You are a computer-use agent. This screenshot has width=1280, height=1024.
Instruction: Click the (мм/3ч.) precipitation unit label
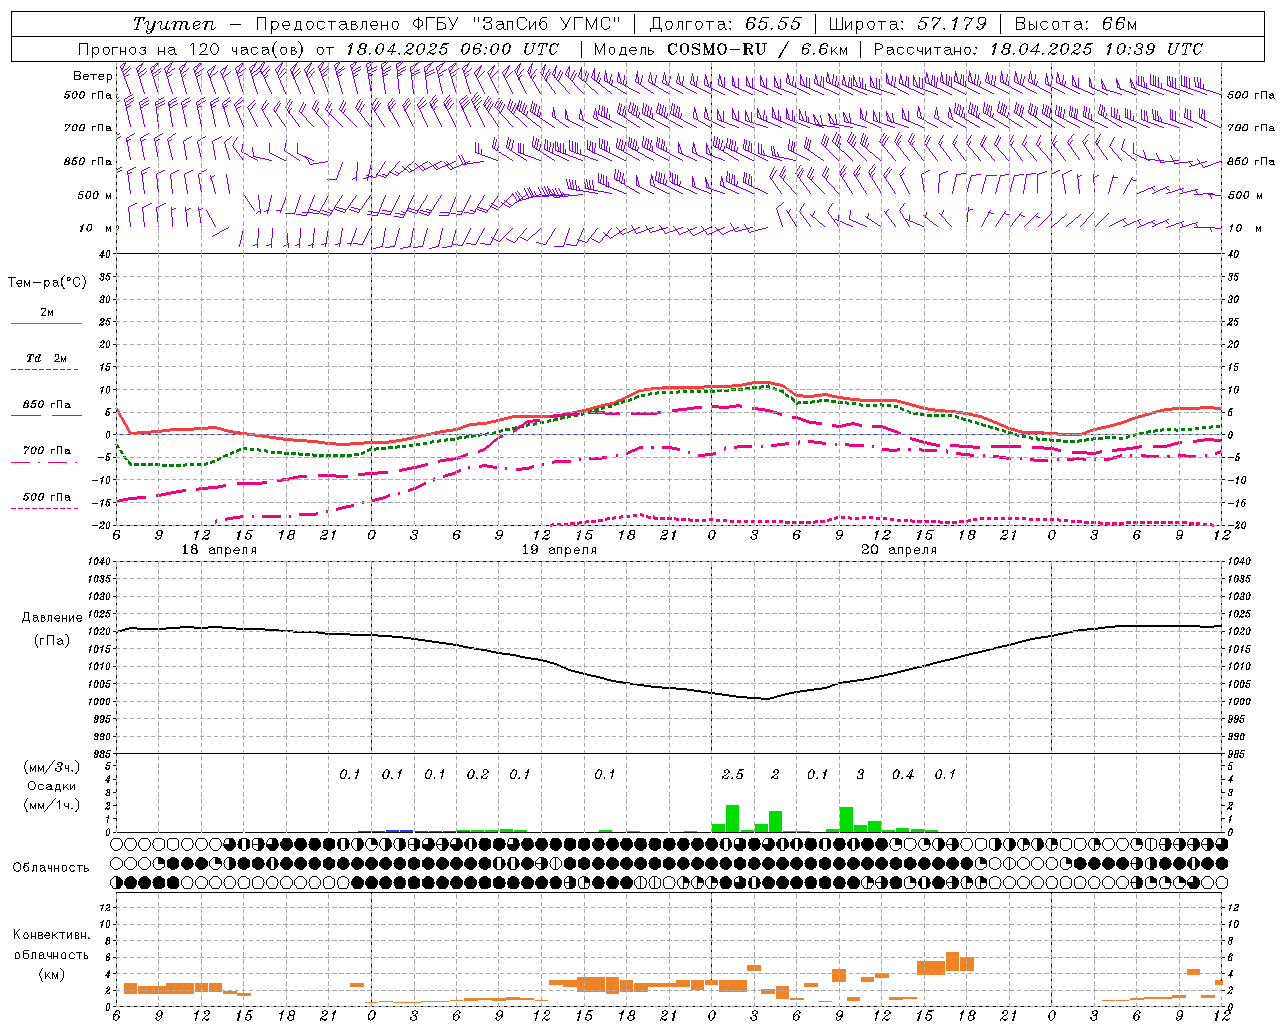52,767
